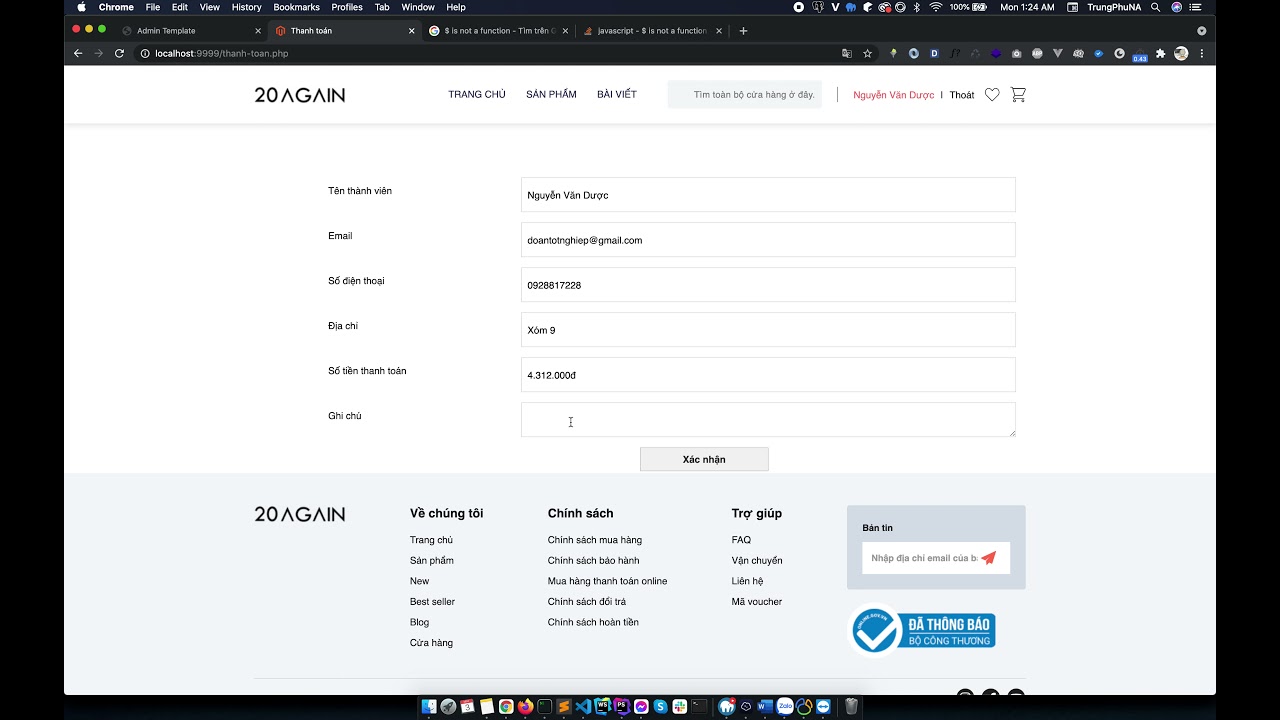The width and height of the screenshot is (1280, 720).
Task: Open the Chính sách hoàn tiền link
Action: pos(593,622)
